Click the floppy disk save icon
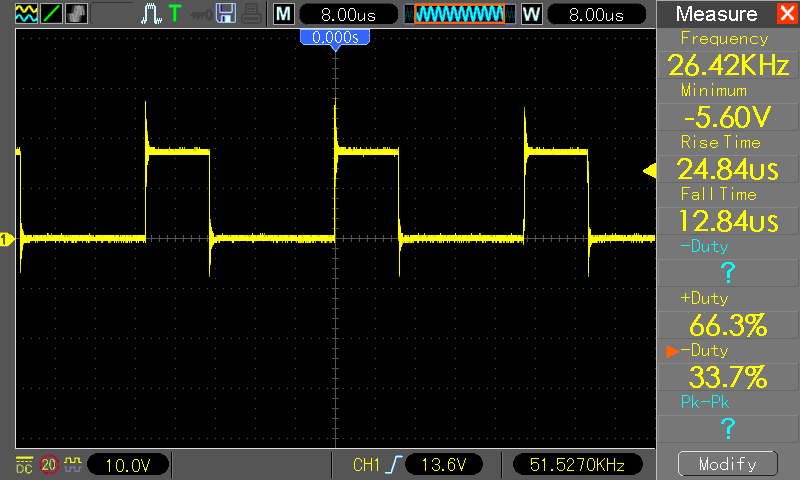The image size is (800, 480). tap(226, 13)
